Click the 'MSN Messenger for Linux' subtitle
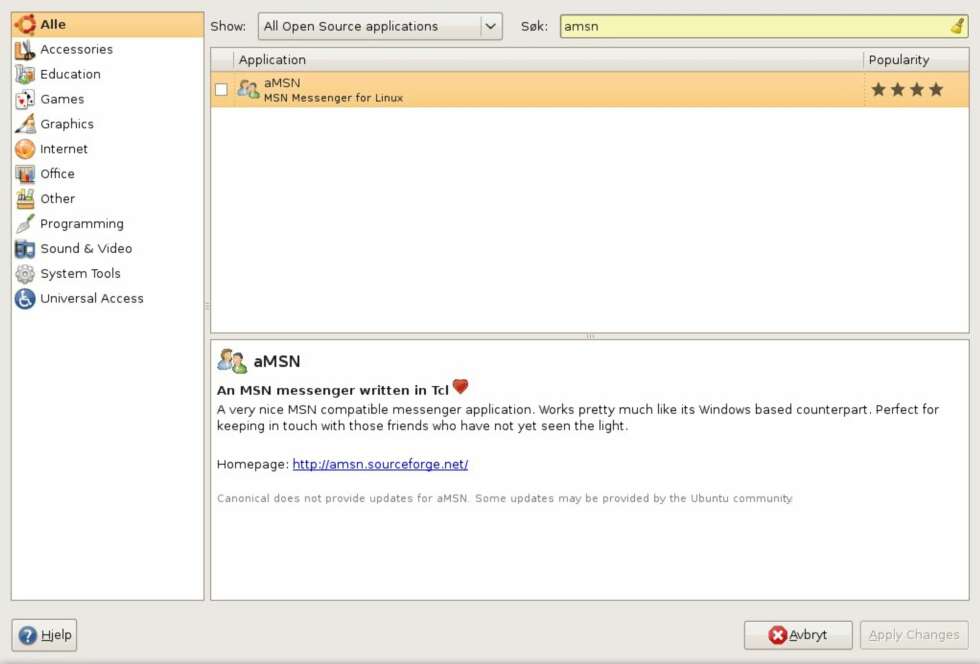The image size is (980, 664). tap(333, 98)
